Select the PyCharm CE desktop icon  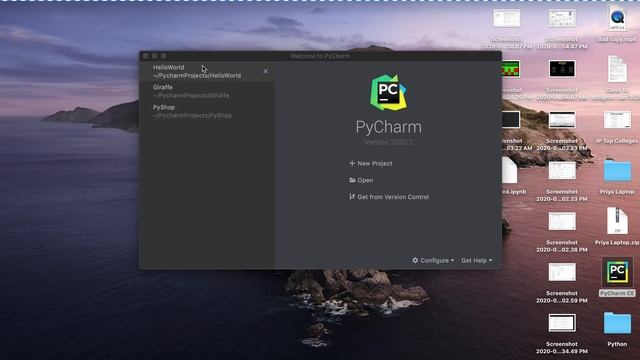pyautogui.click(x=617, y=273)
